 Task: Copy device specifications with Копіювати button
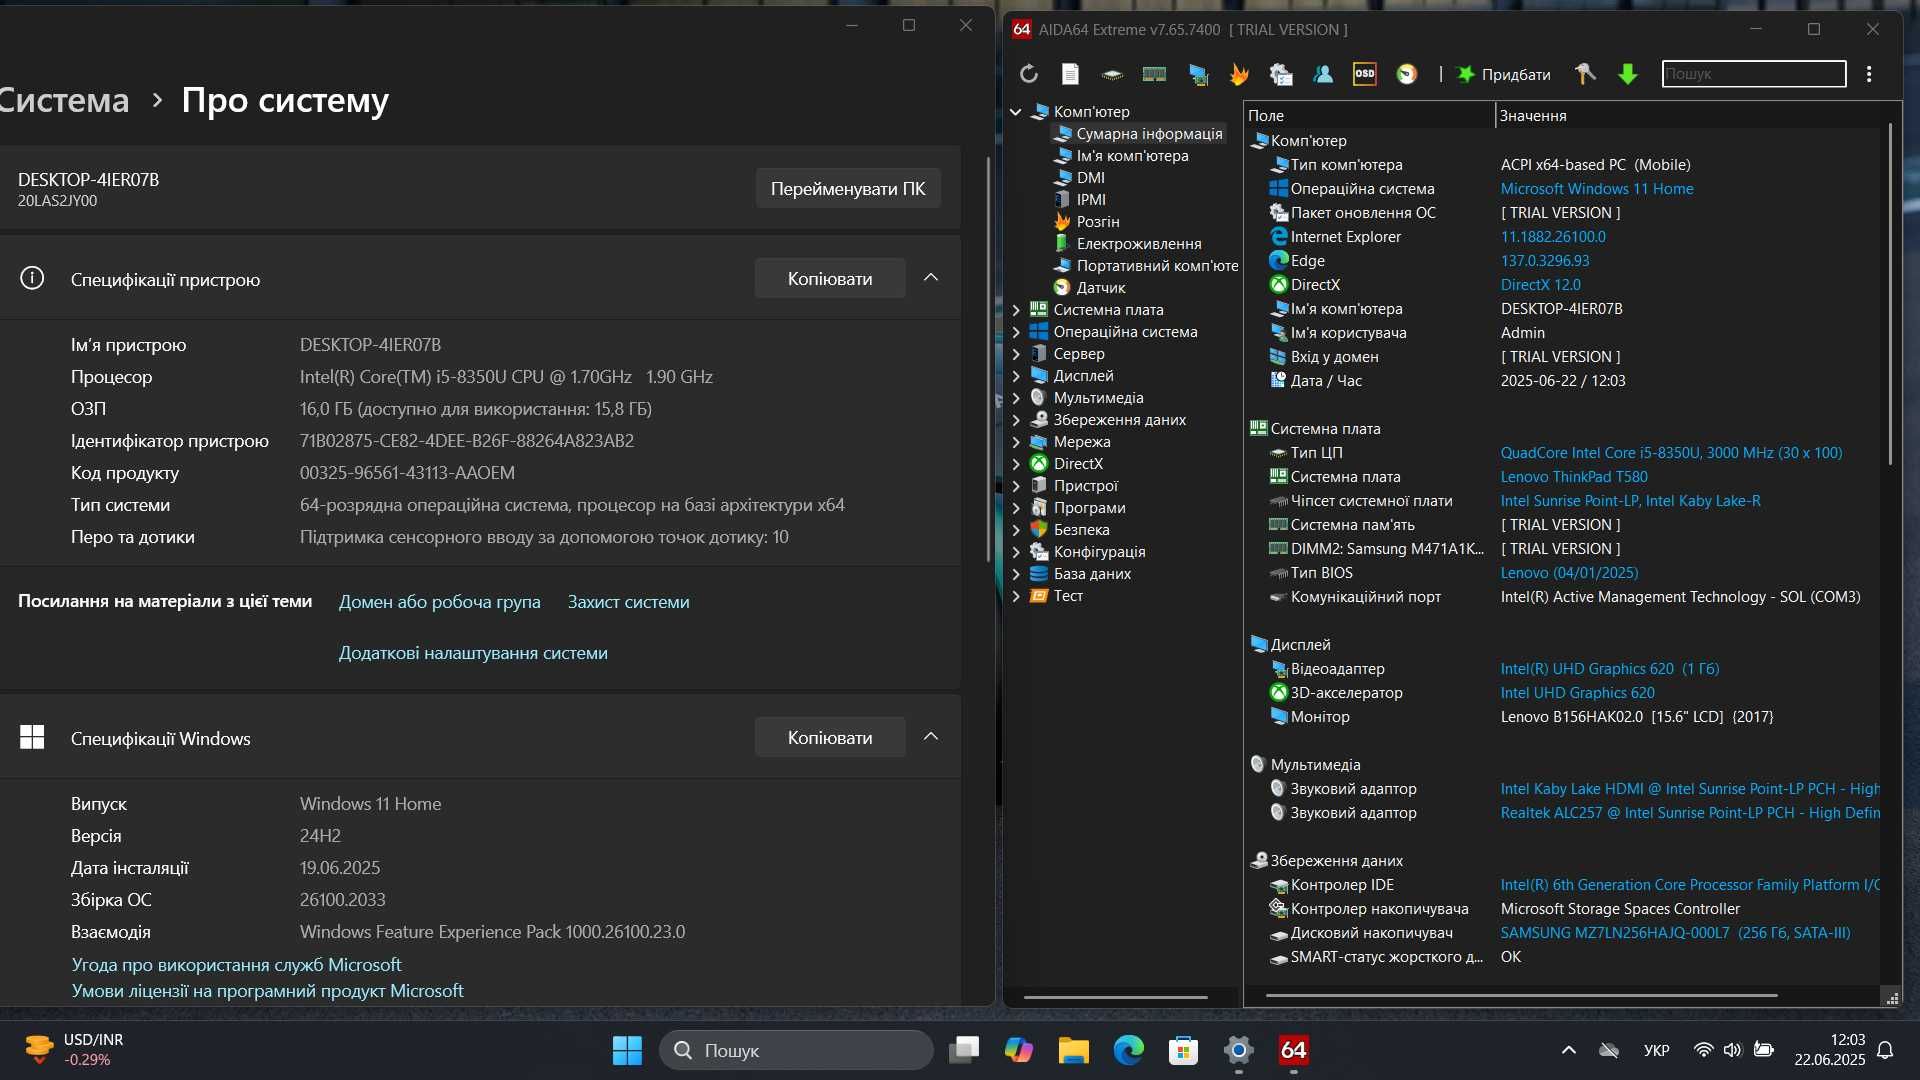830,279
